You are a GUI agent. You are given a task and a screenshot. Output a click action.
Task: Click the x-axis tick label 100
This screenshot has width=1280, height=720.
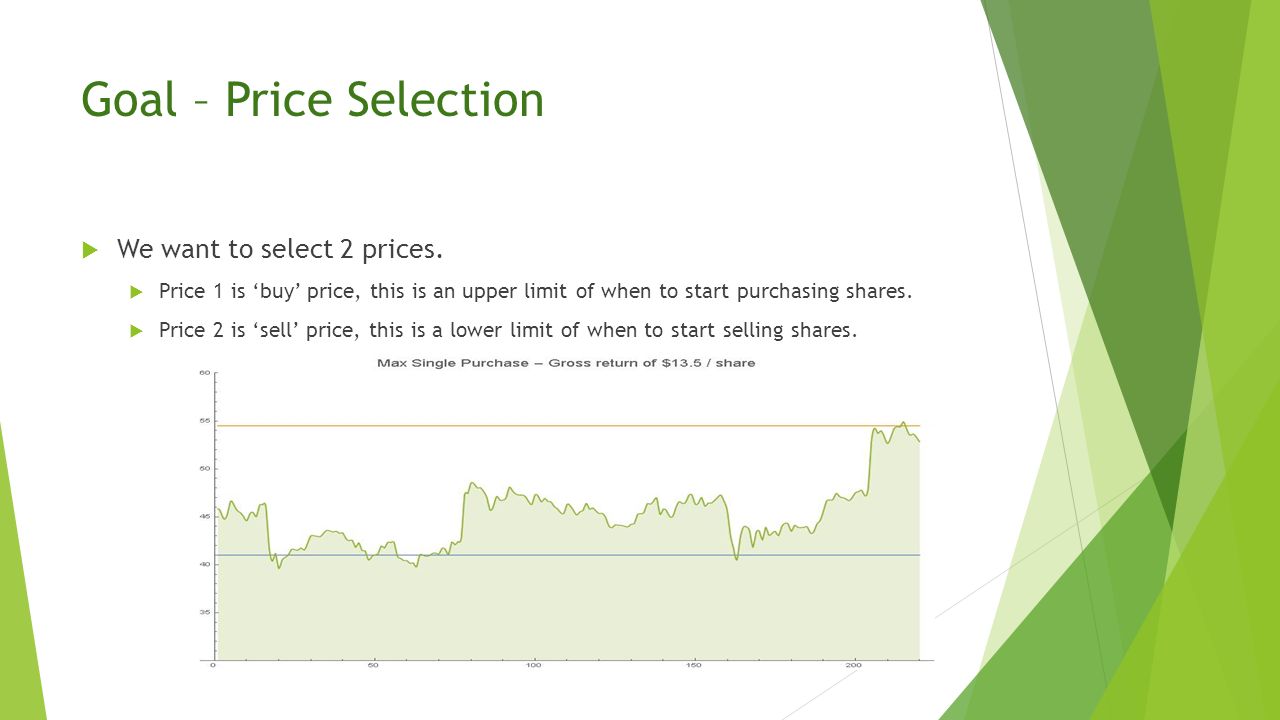coord(533,665)
